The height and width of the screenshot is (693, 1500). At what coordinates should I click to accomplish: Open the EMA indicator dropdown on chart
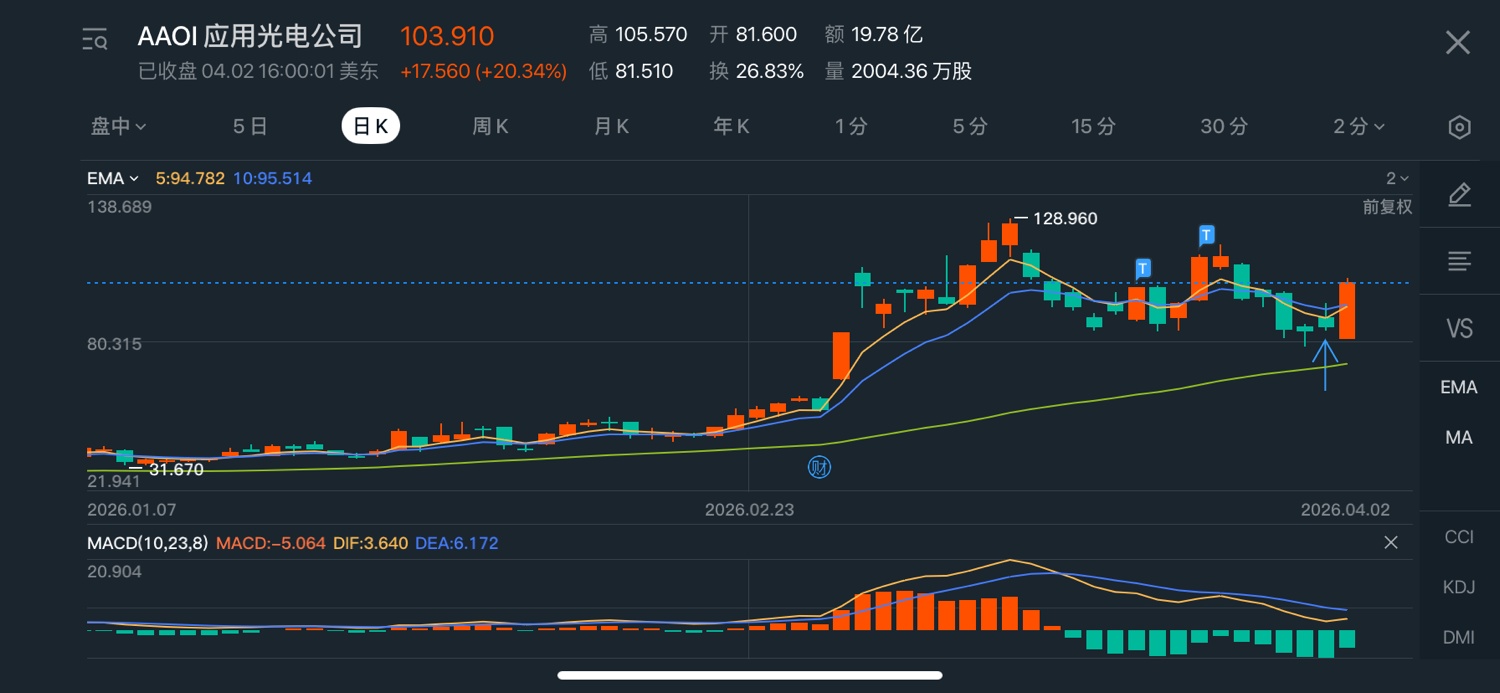(x=112, y=179)
